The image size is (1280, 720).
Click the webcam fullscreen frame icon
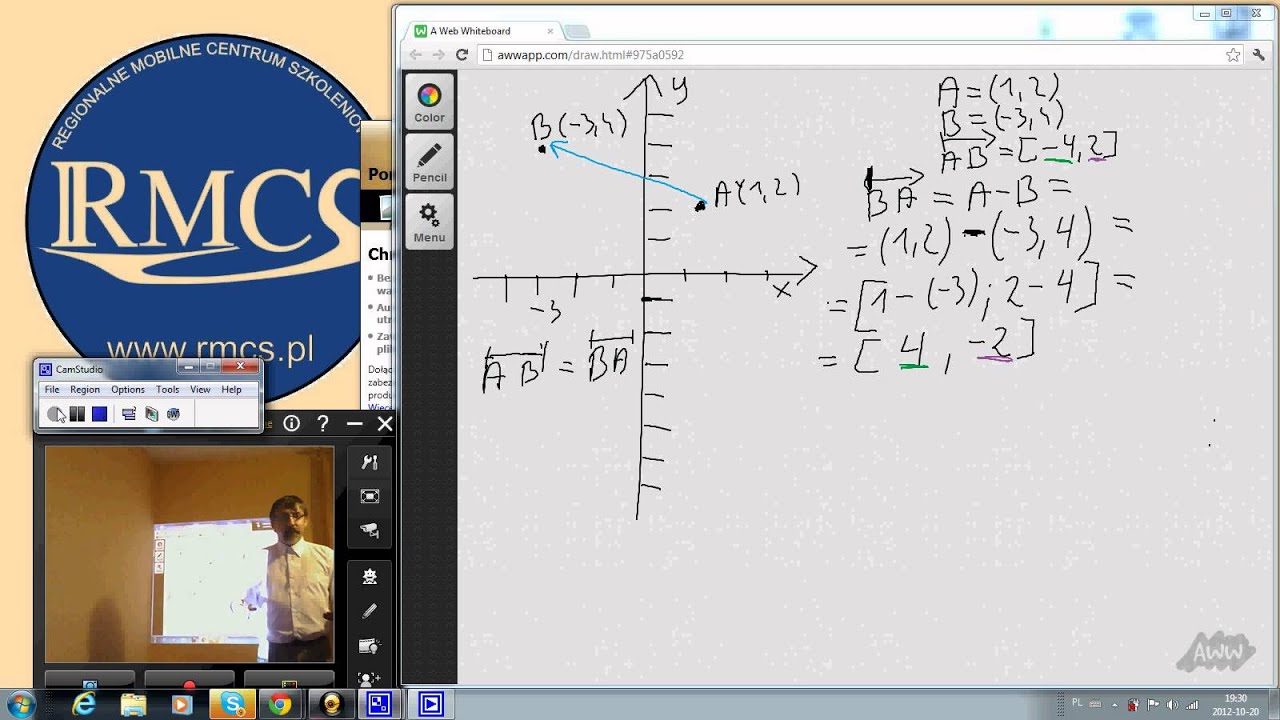coord(370,496)
